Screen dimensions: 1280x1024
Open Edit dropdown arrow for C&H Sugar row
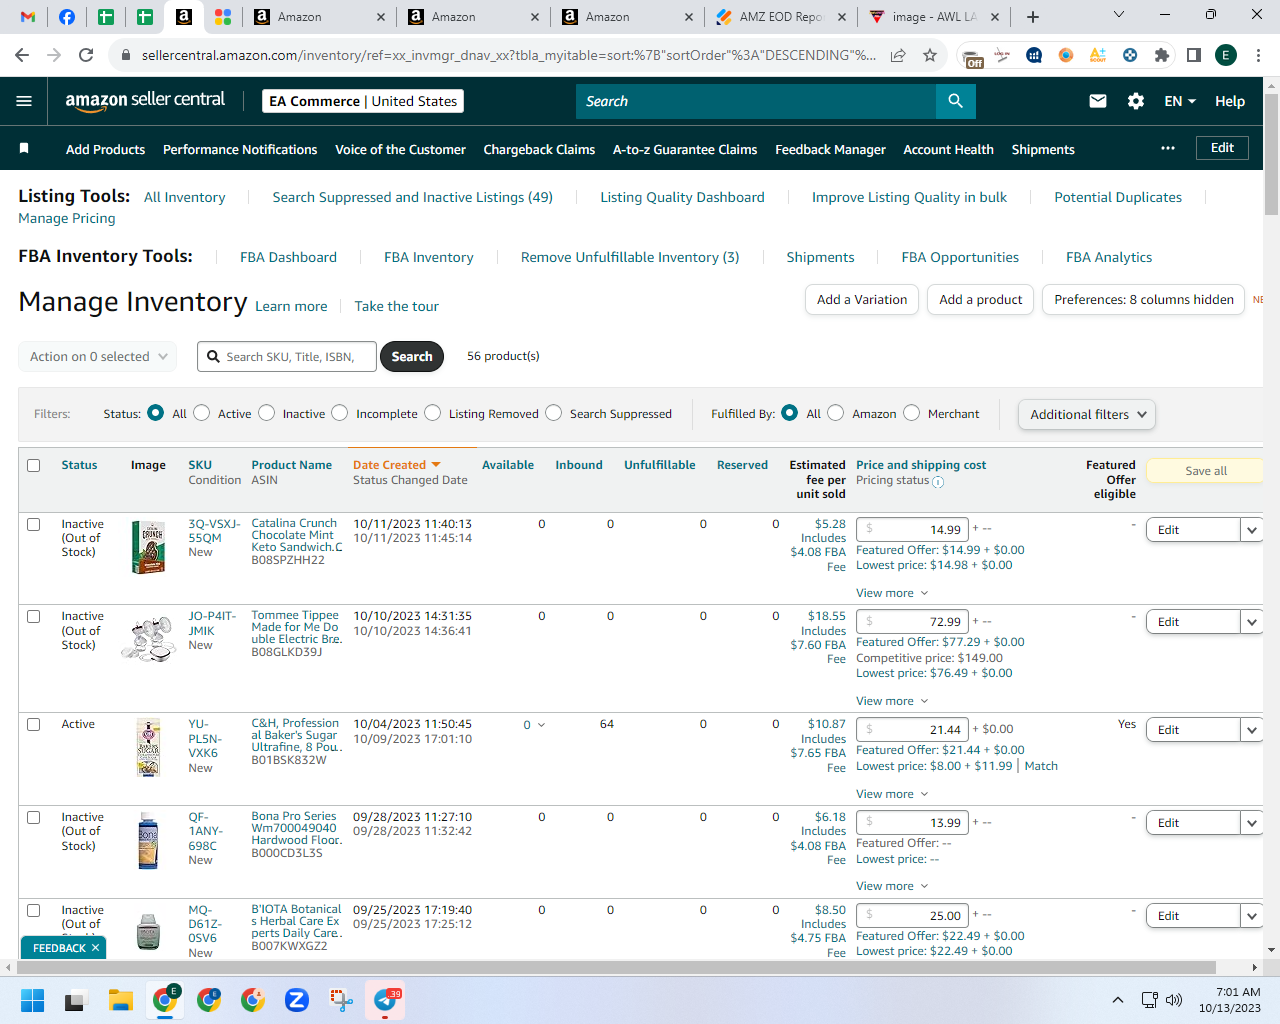pos(1252,730)
